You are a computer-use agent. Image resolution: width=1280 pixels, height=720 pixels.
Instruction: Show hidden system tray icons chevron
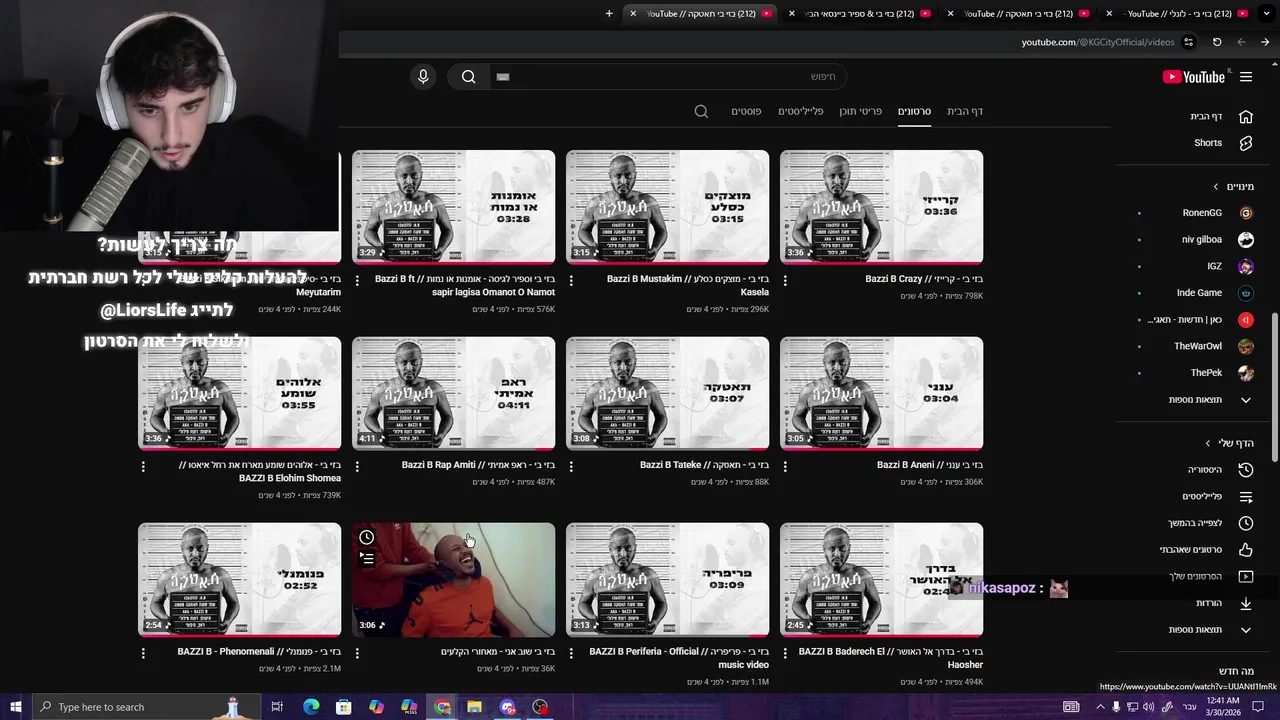coord(1100,707)
